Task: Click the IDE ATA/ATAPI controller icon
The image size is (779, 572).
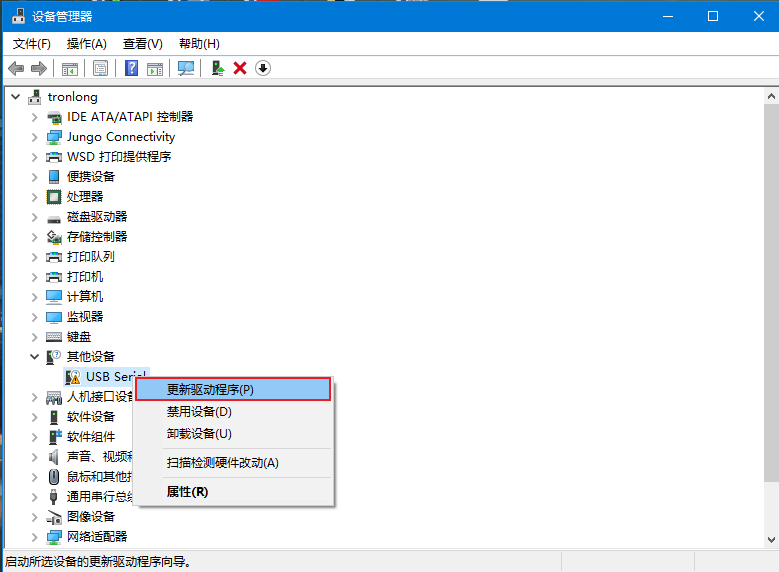Action: 54,117
